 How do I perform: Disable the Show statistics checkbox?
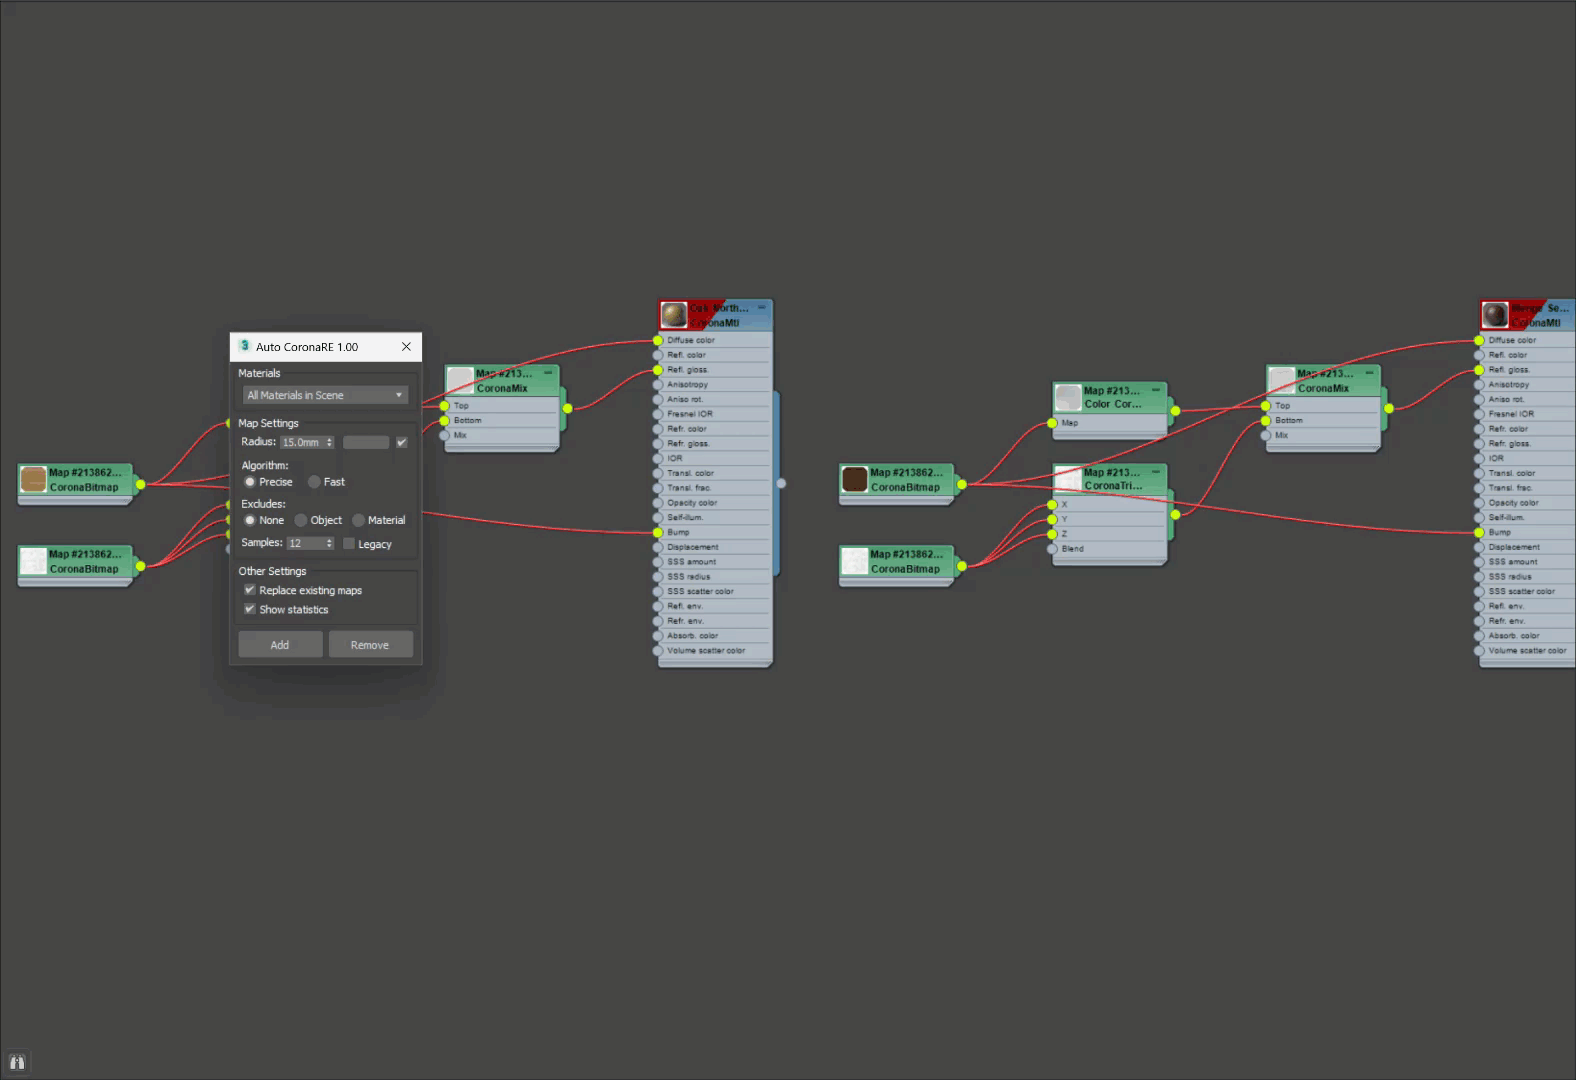pos(250,609)
